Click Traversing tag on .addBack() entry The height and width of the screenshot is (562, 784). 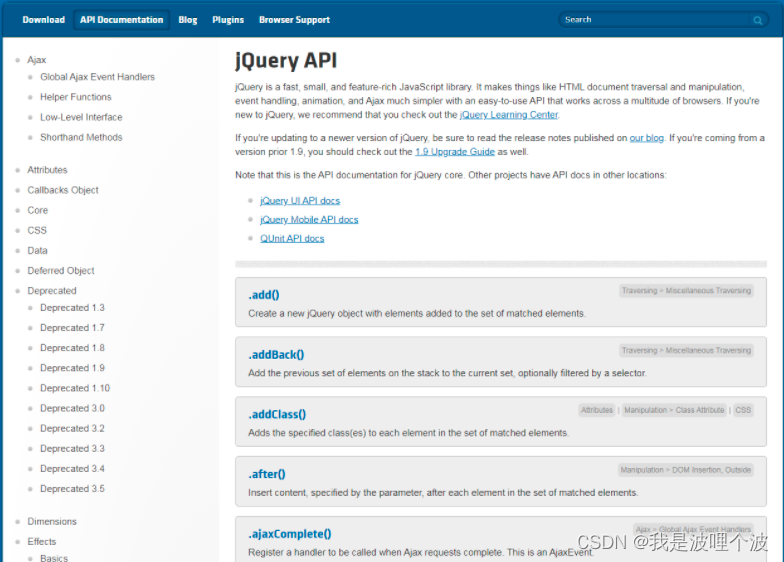pyautogui.click(x=686, y=350)
